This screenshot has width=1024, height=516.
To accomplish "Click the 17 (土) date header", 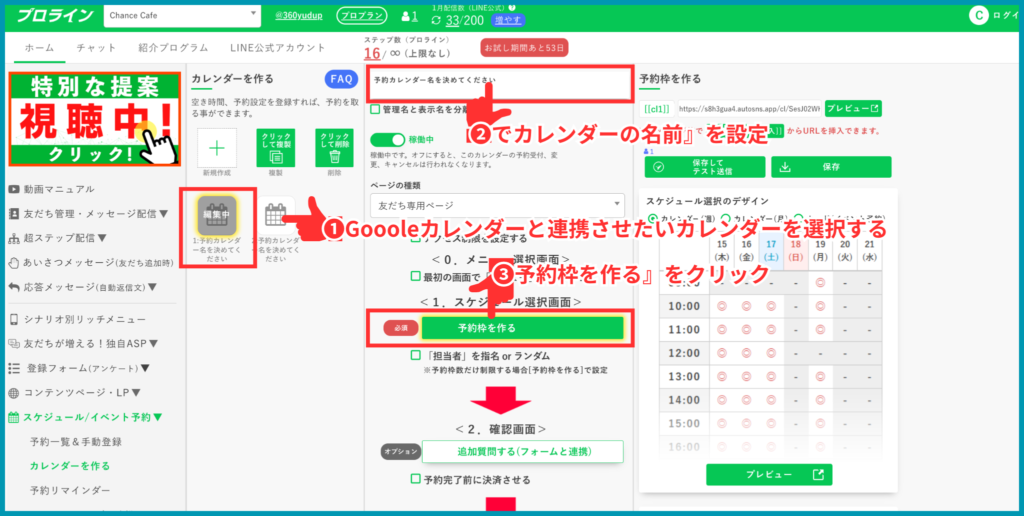I will (x=771, y=251).
